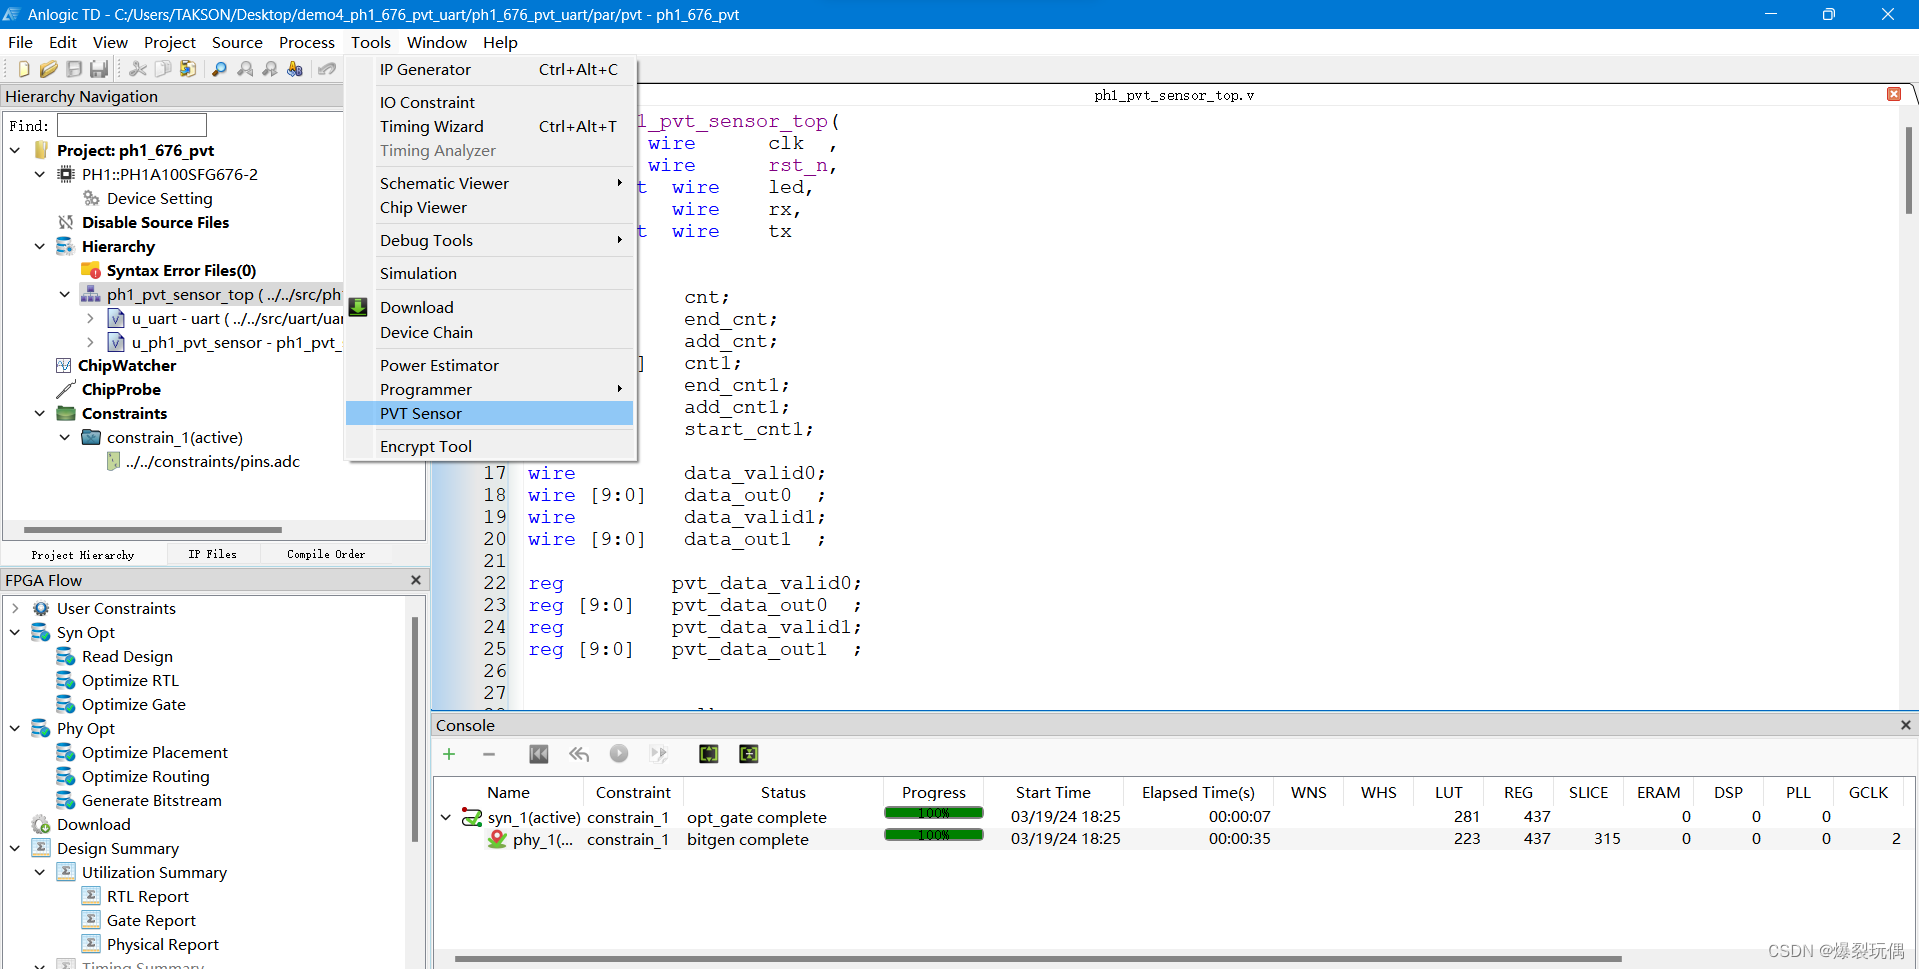The width and height of the screenshot is (1919, 969).
Task: Cut selection with scissors icon
Action: (x=138, y=69)
